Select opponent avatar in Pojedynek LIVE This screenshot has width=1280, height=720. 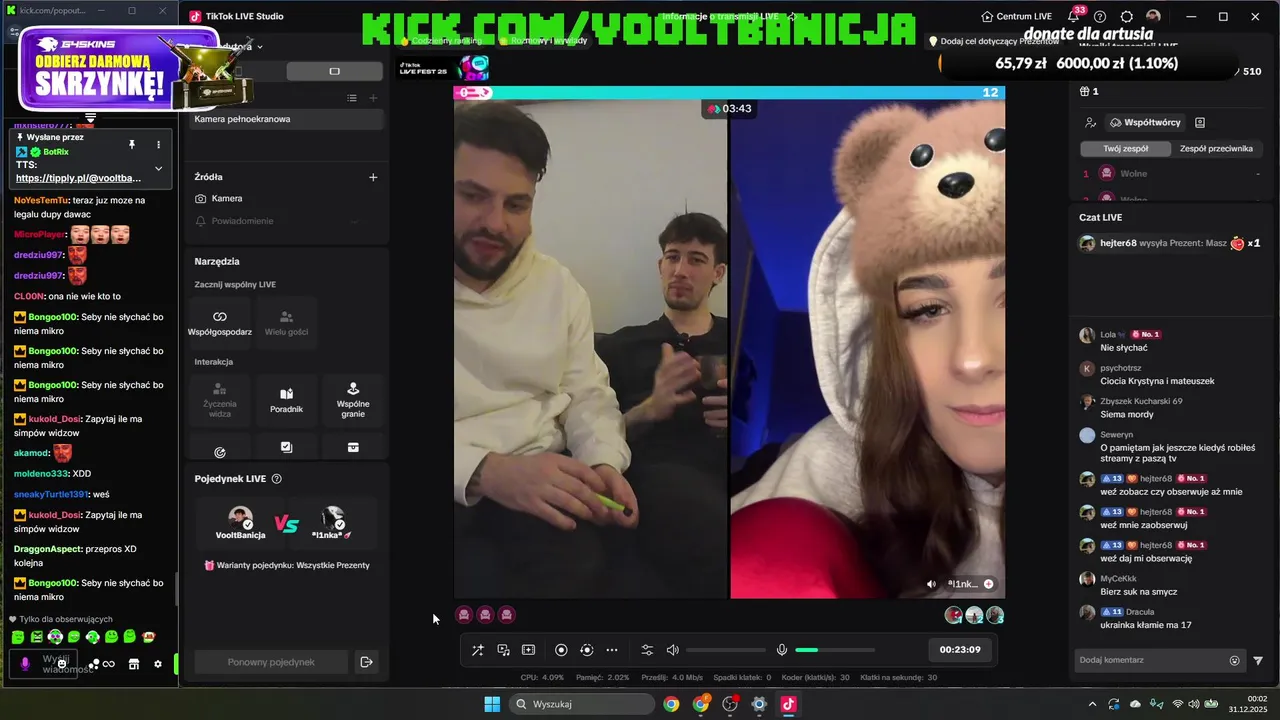(x=333, y=518)
